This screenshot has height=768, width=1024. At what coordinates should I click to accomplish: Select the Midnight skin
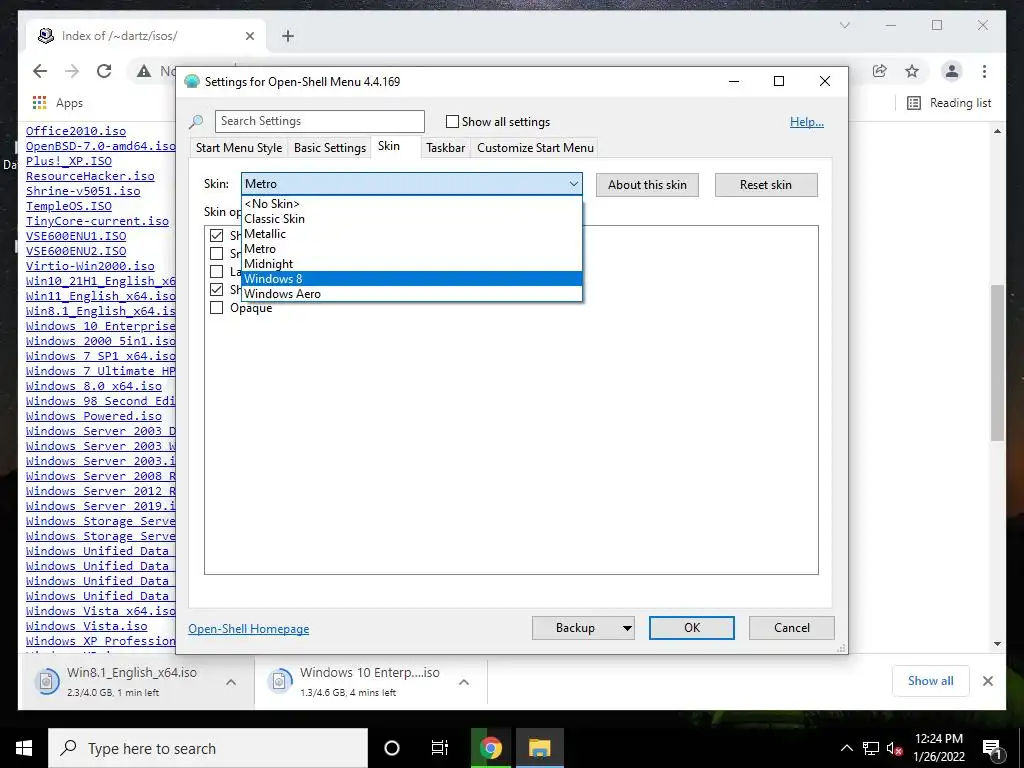(411, 264)
